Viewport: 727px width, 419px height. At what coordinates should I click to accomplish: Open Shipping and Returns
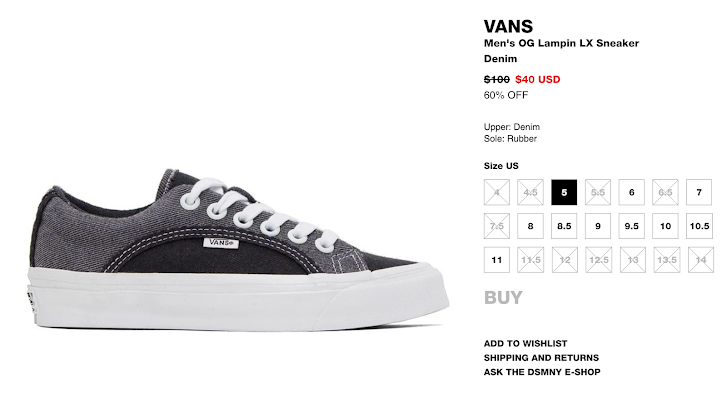coord(541,358)
